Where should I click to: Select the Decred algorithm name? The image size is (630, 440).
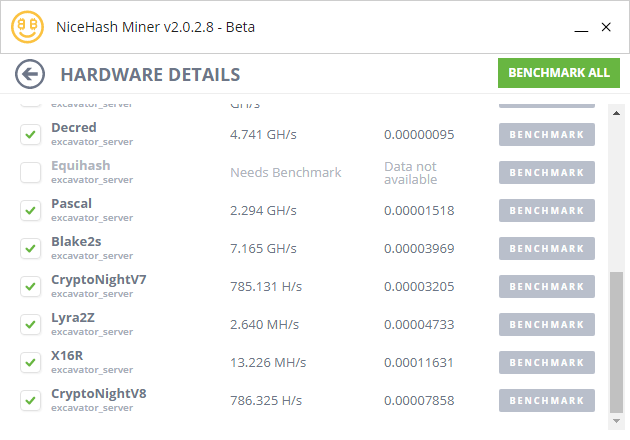[x=74, y=127]
